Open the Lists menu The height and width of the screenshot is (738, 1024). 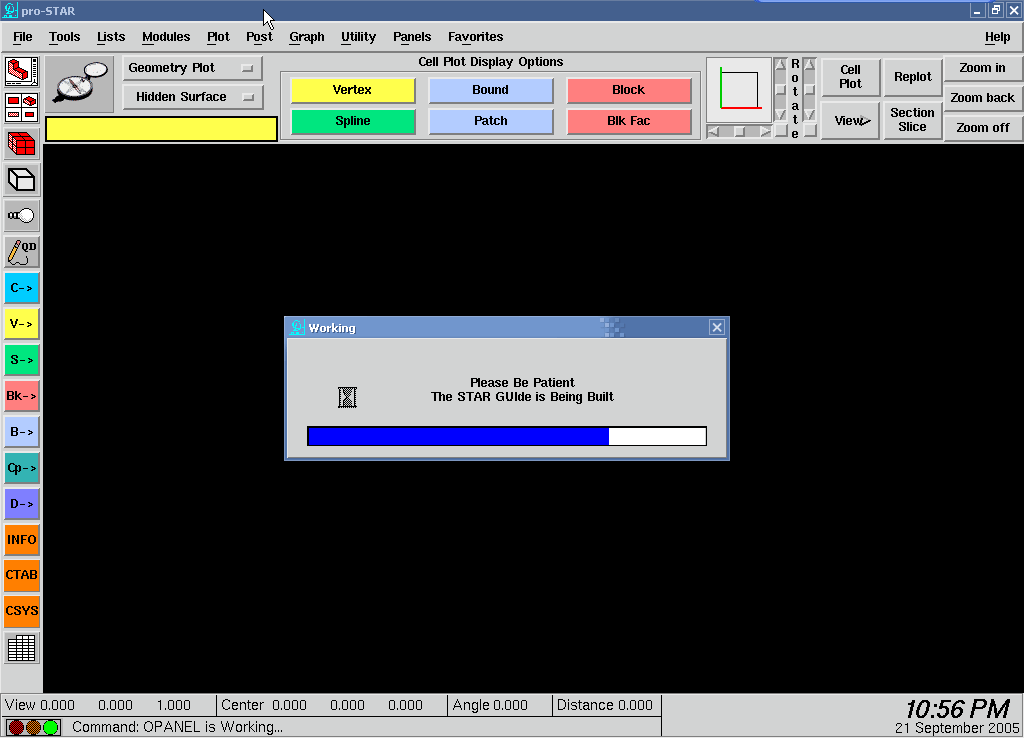tap(110, 37)
